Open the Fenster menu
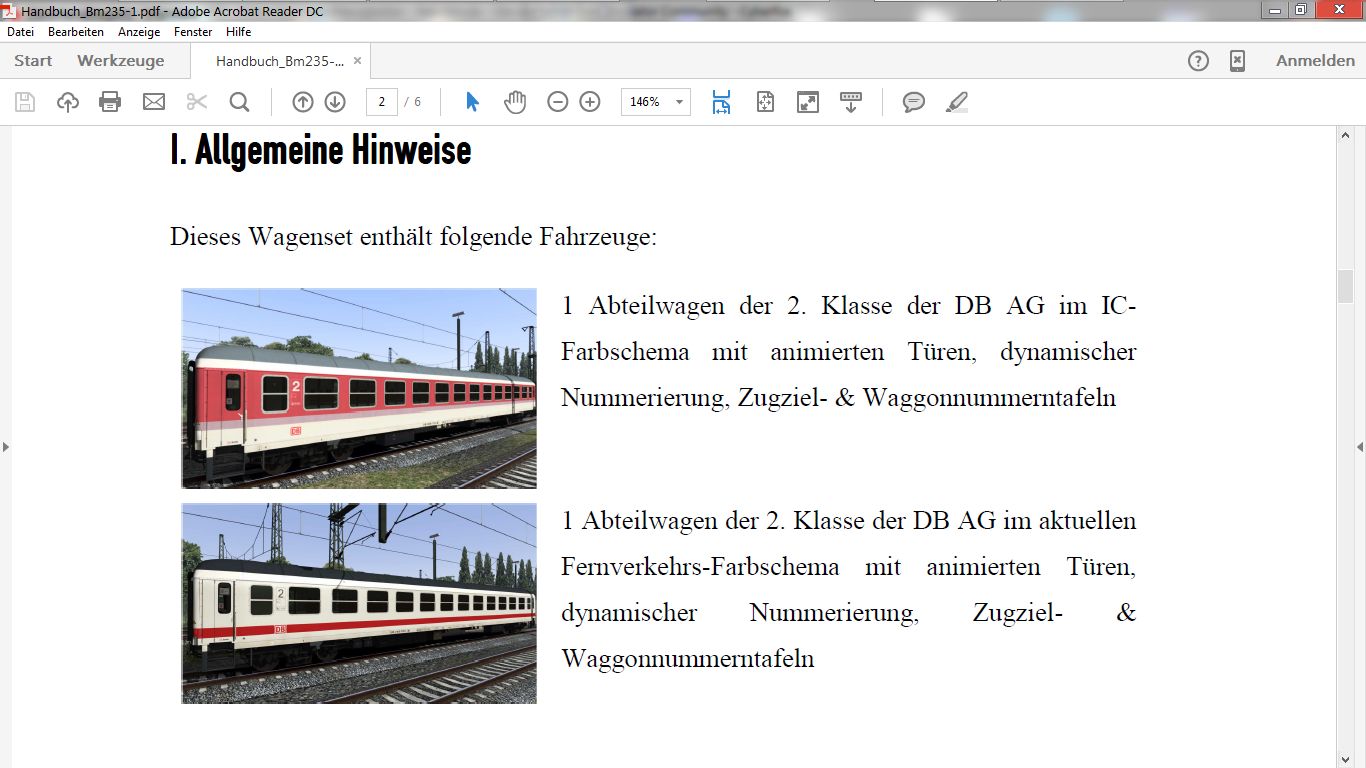The width and height of the screenshot is (1366, 768). point(193,32)
